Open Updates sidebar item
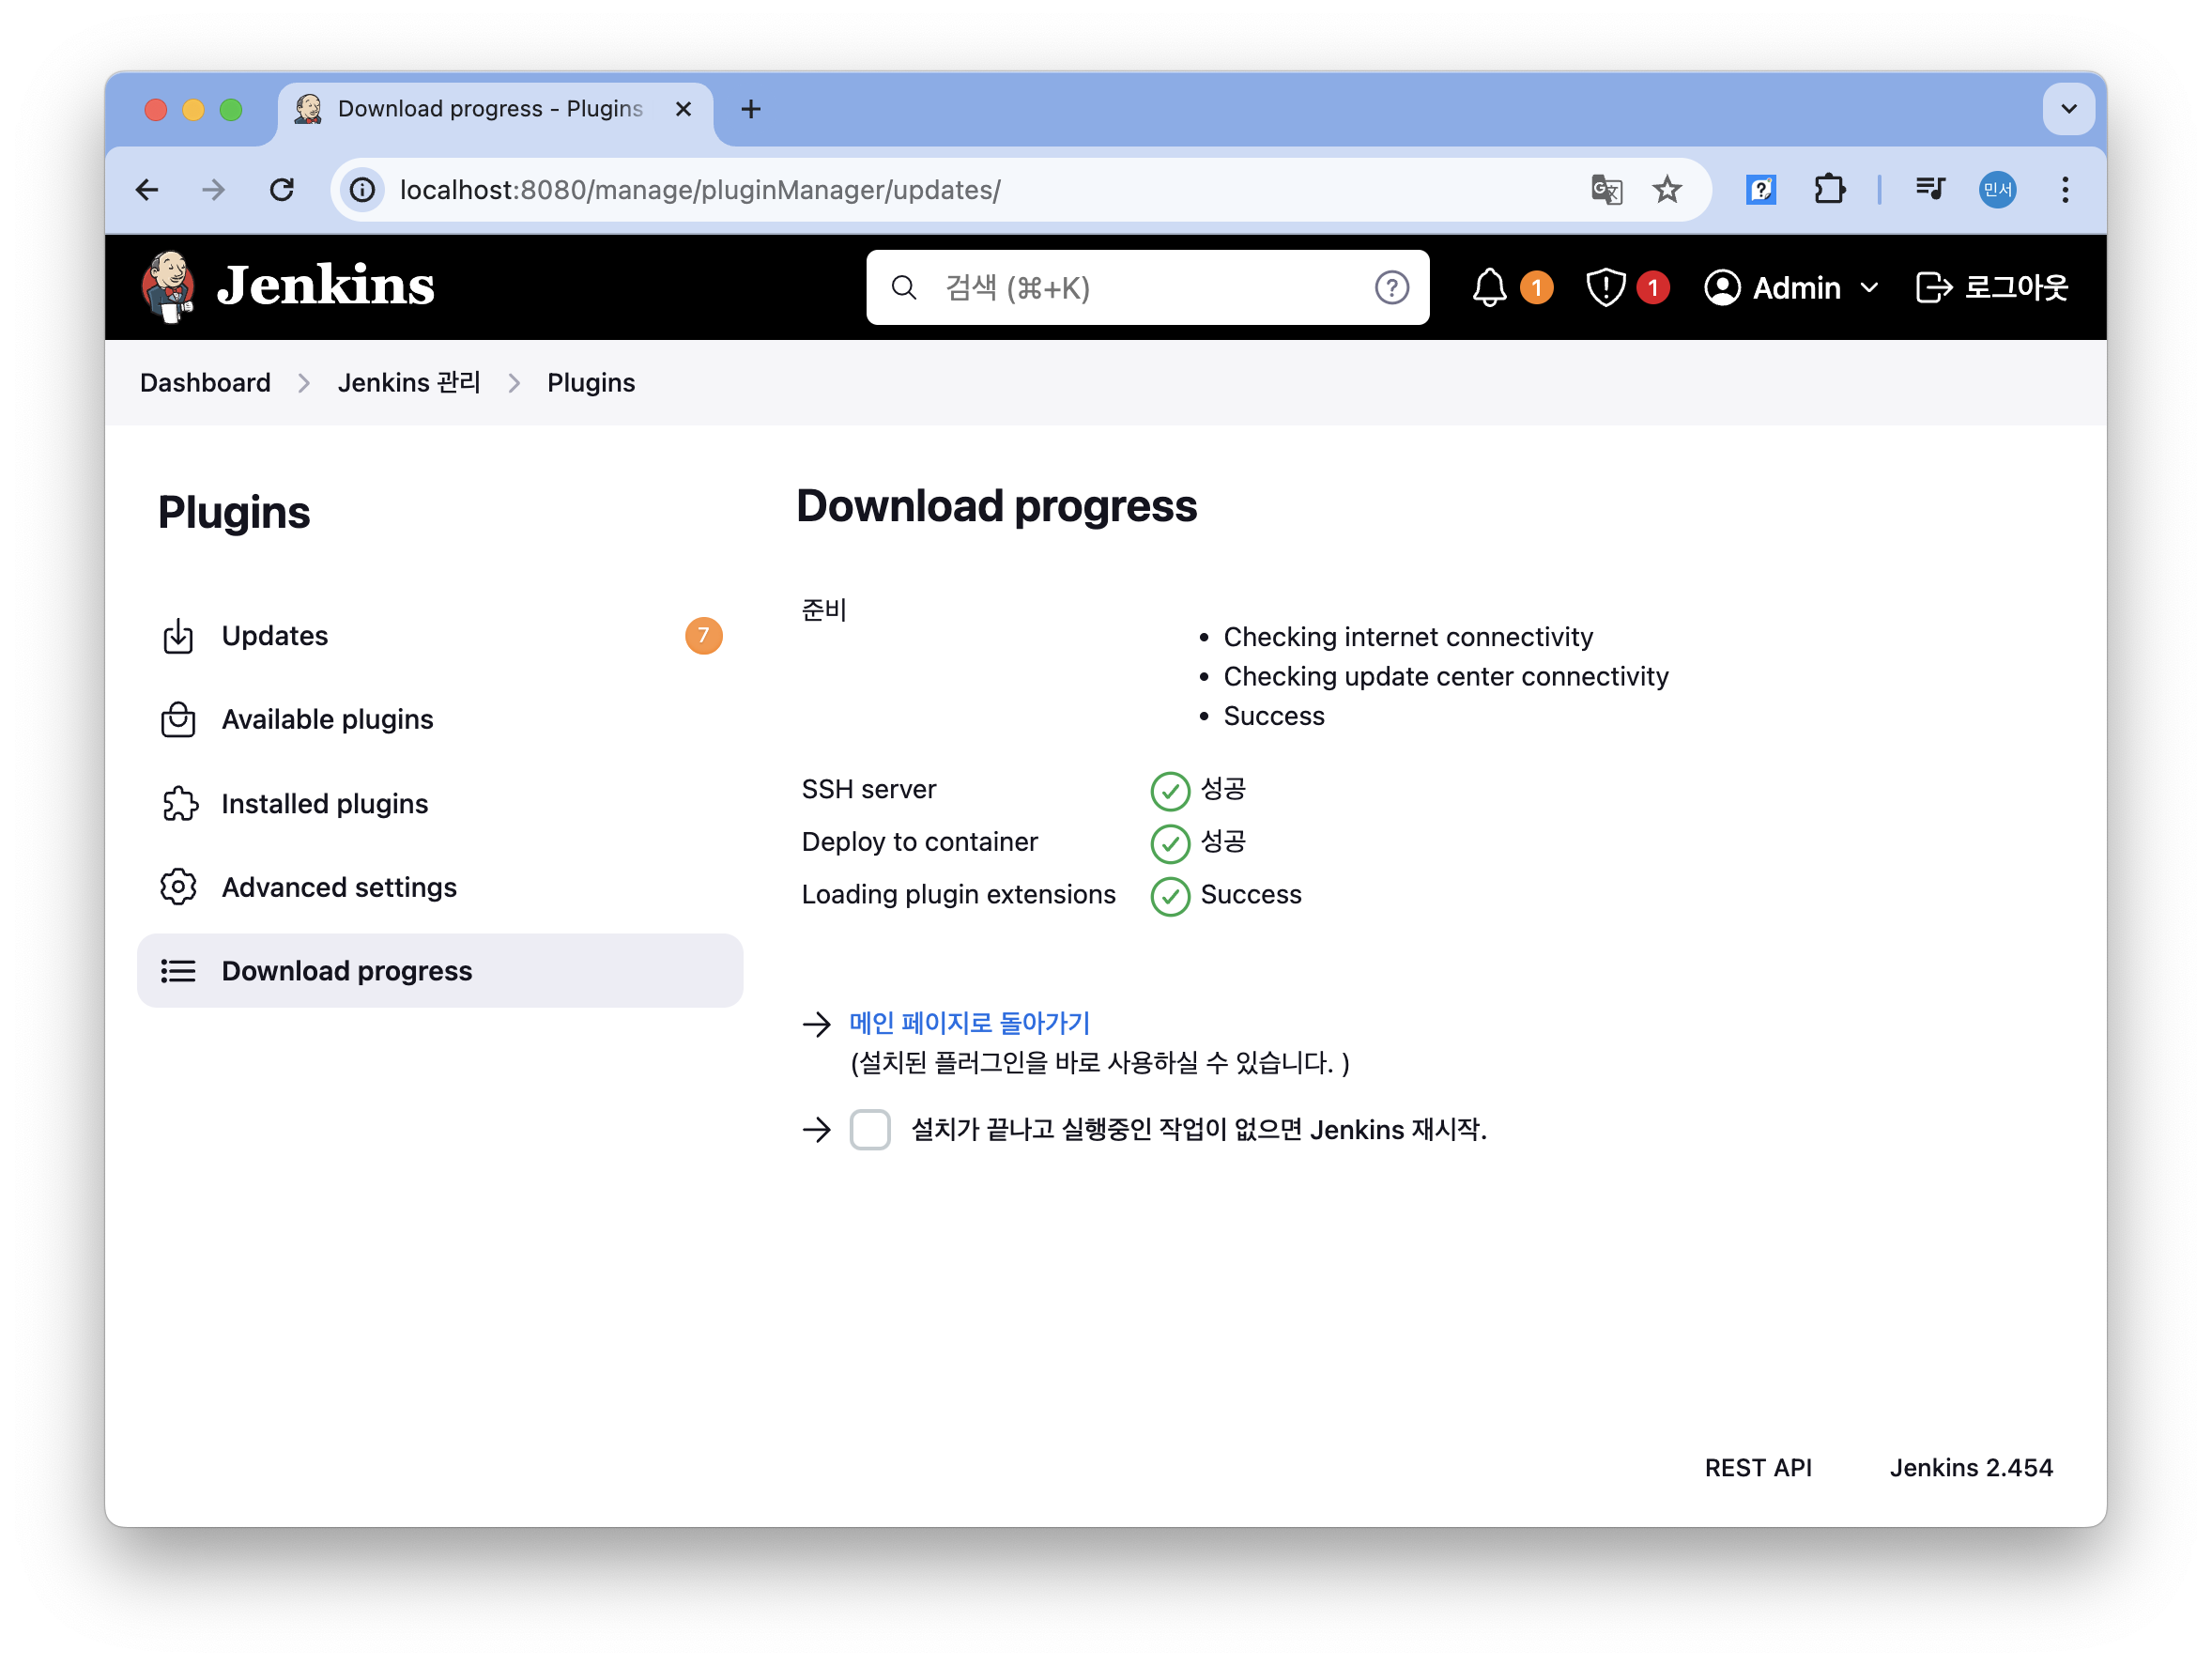This screenshot has height=1666, width=2212. click(x=275, y=636)
